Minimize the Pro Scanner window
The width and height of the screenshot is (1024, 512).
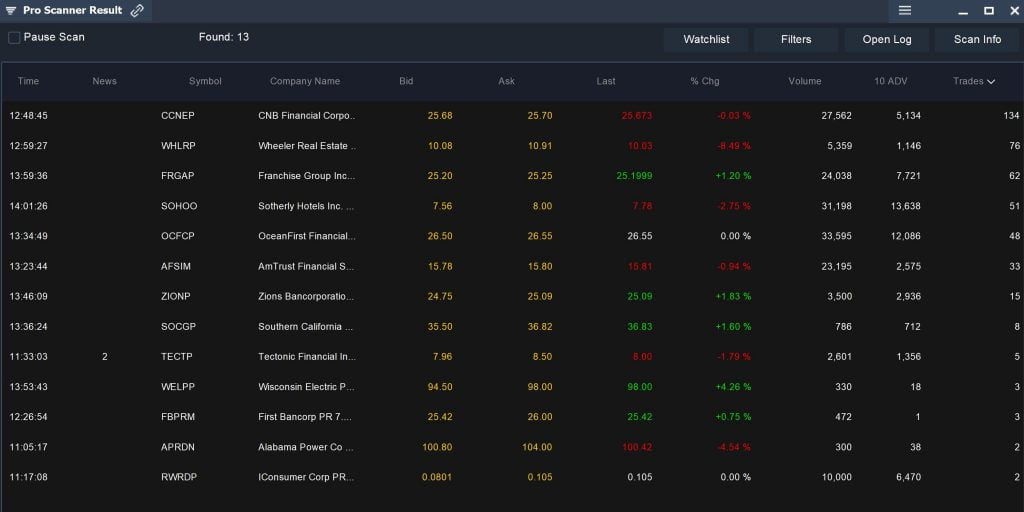point(963,11)
